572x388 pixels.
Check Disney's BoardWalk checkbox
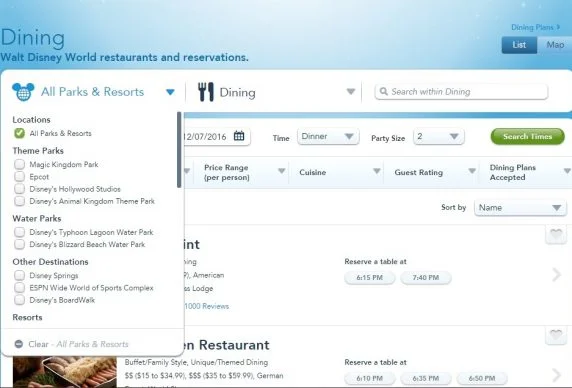[20, 300]
